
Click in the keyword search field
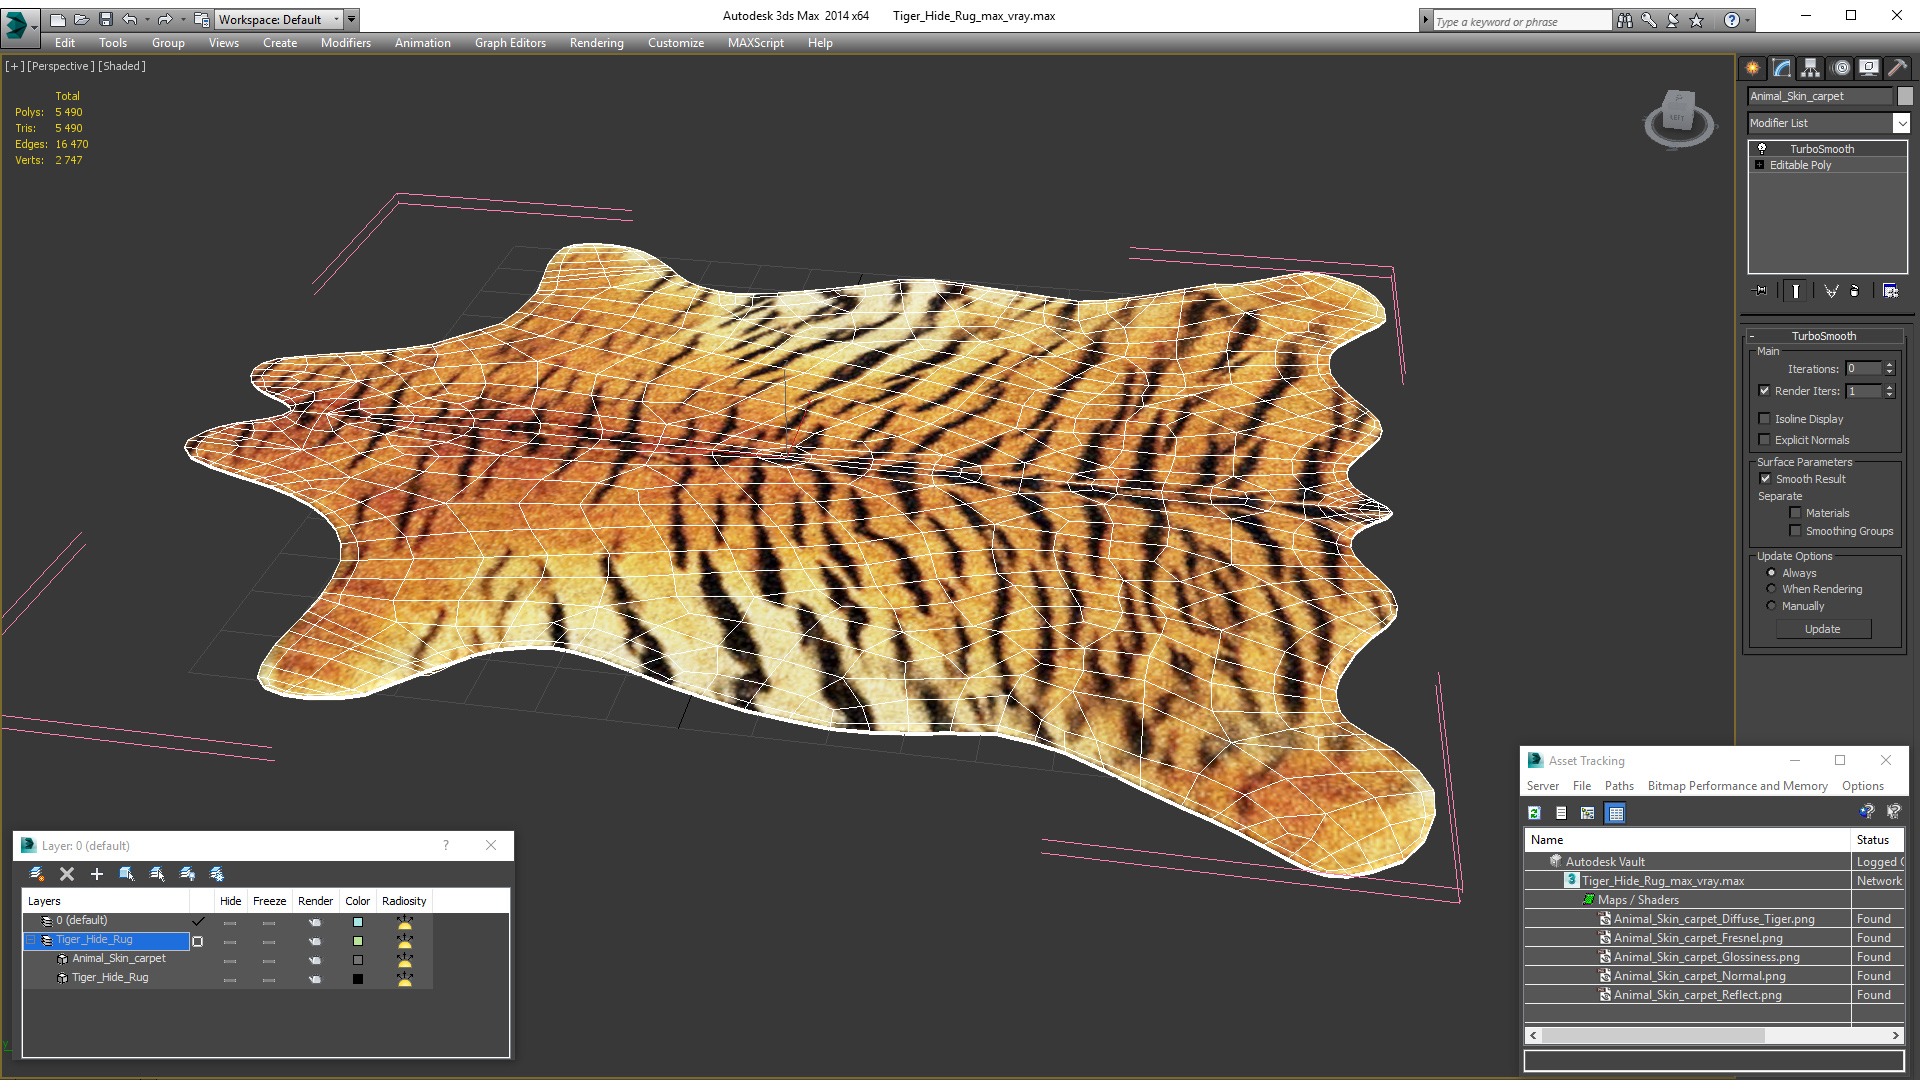[1522, 21]
